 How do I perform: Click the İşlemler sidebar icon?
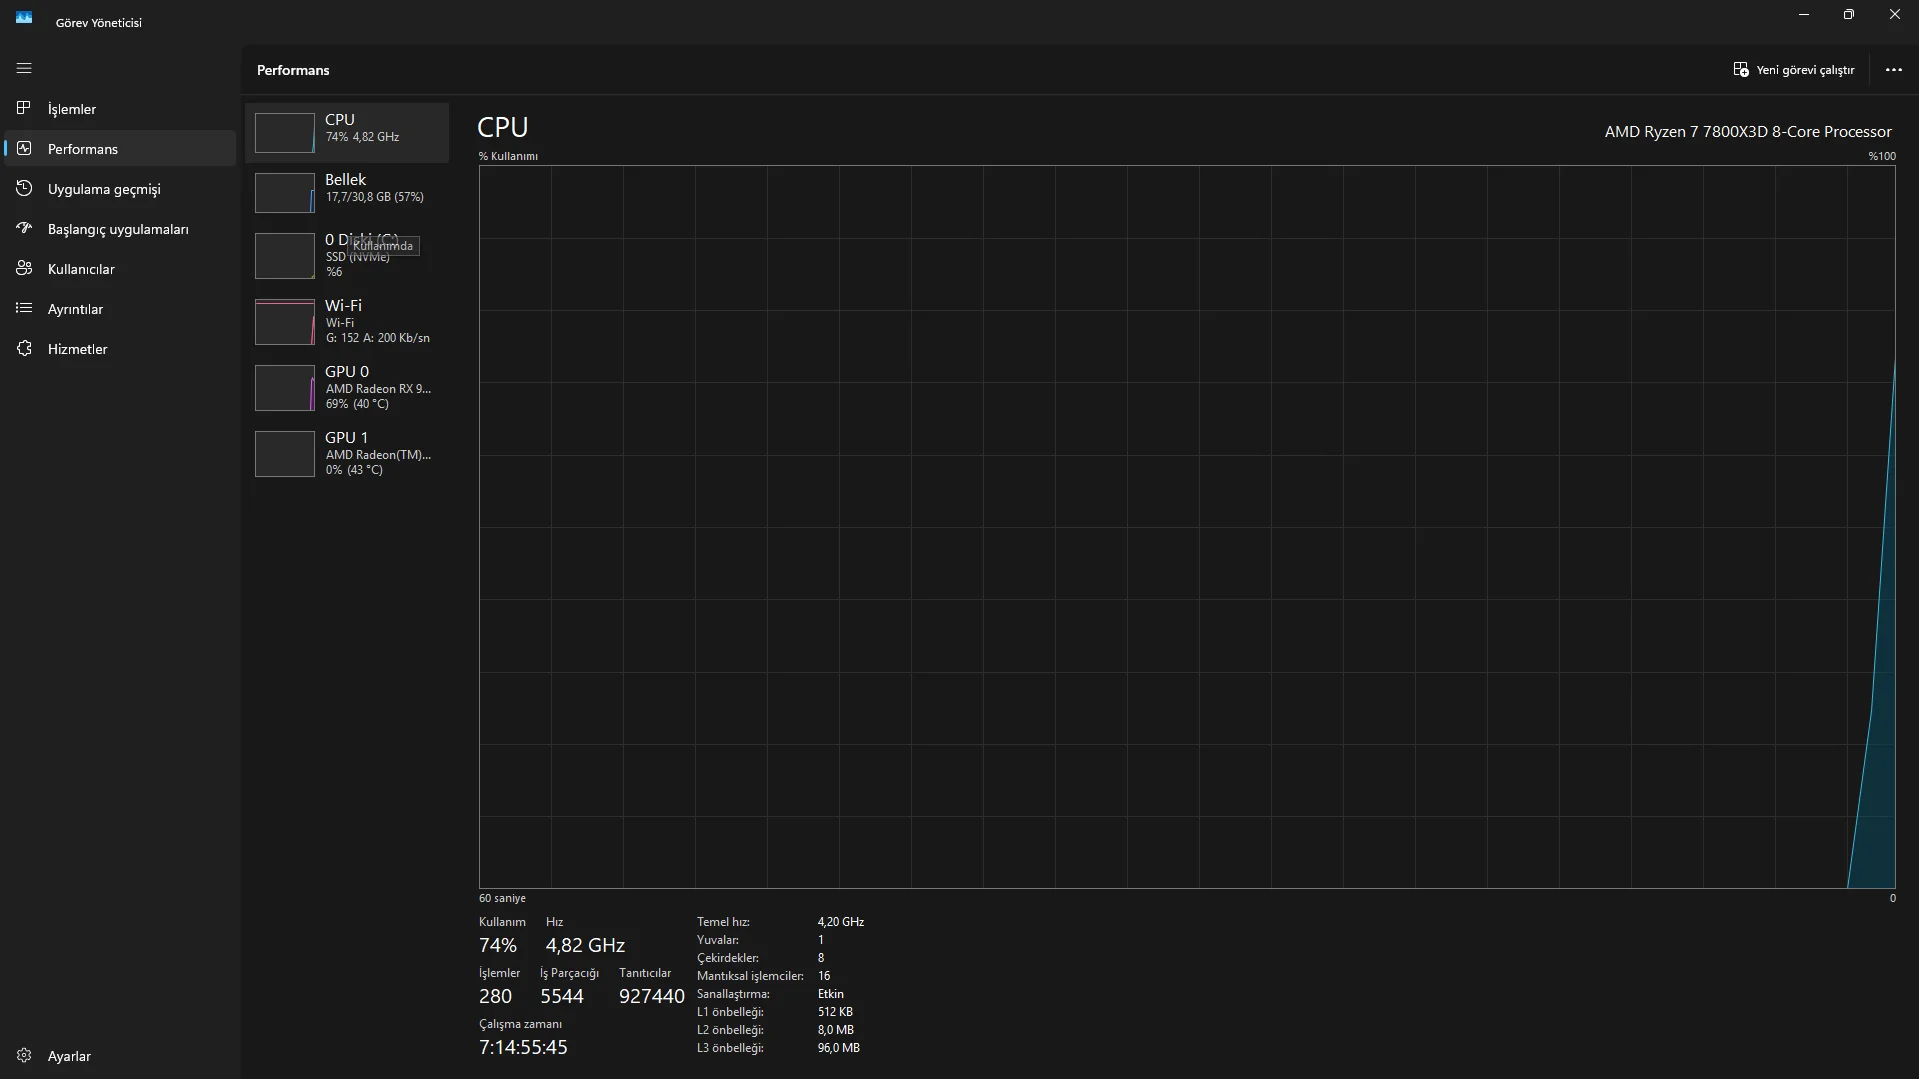click(24, 108)
